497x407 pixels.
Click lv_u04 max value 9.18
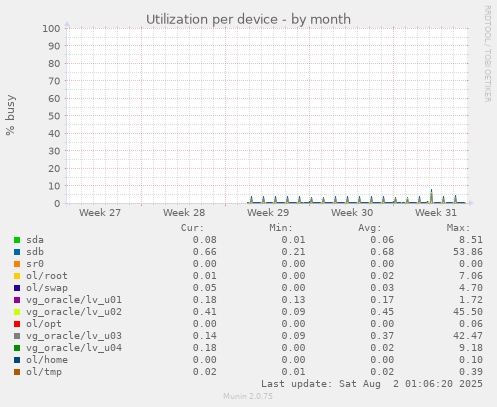[x=471, y=348]
